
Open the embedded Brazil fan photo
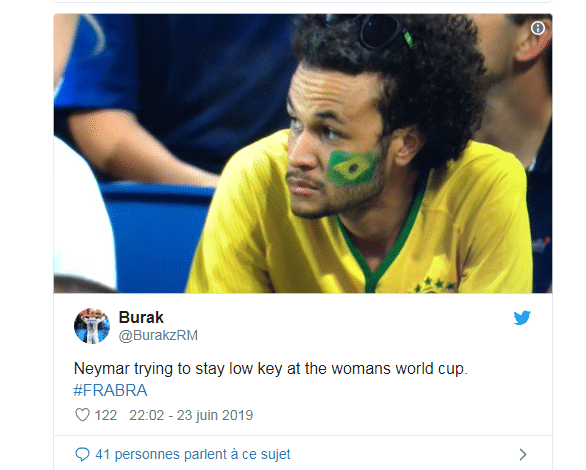tap(303, 153)
